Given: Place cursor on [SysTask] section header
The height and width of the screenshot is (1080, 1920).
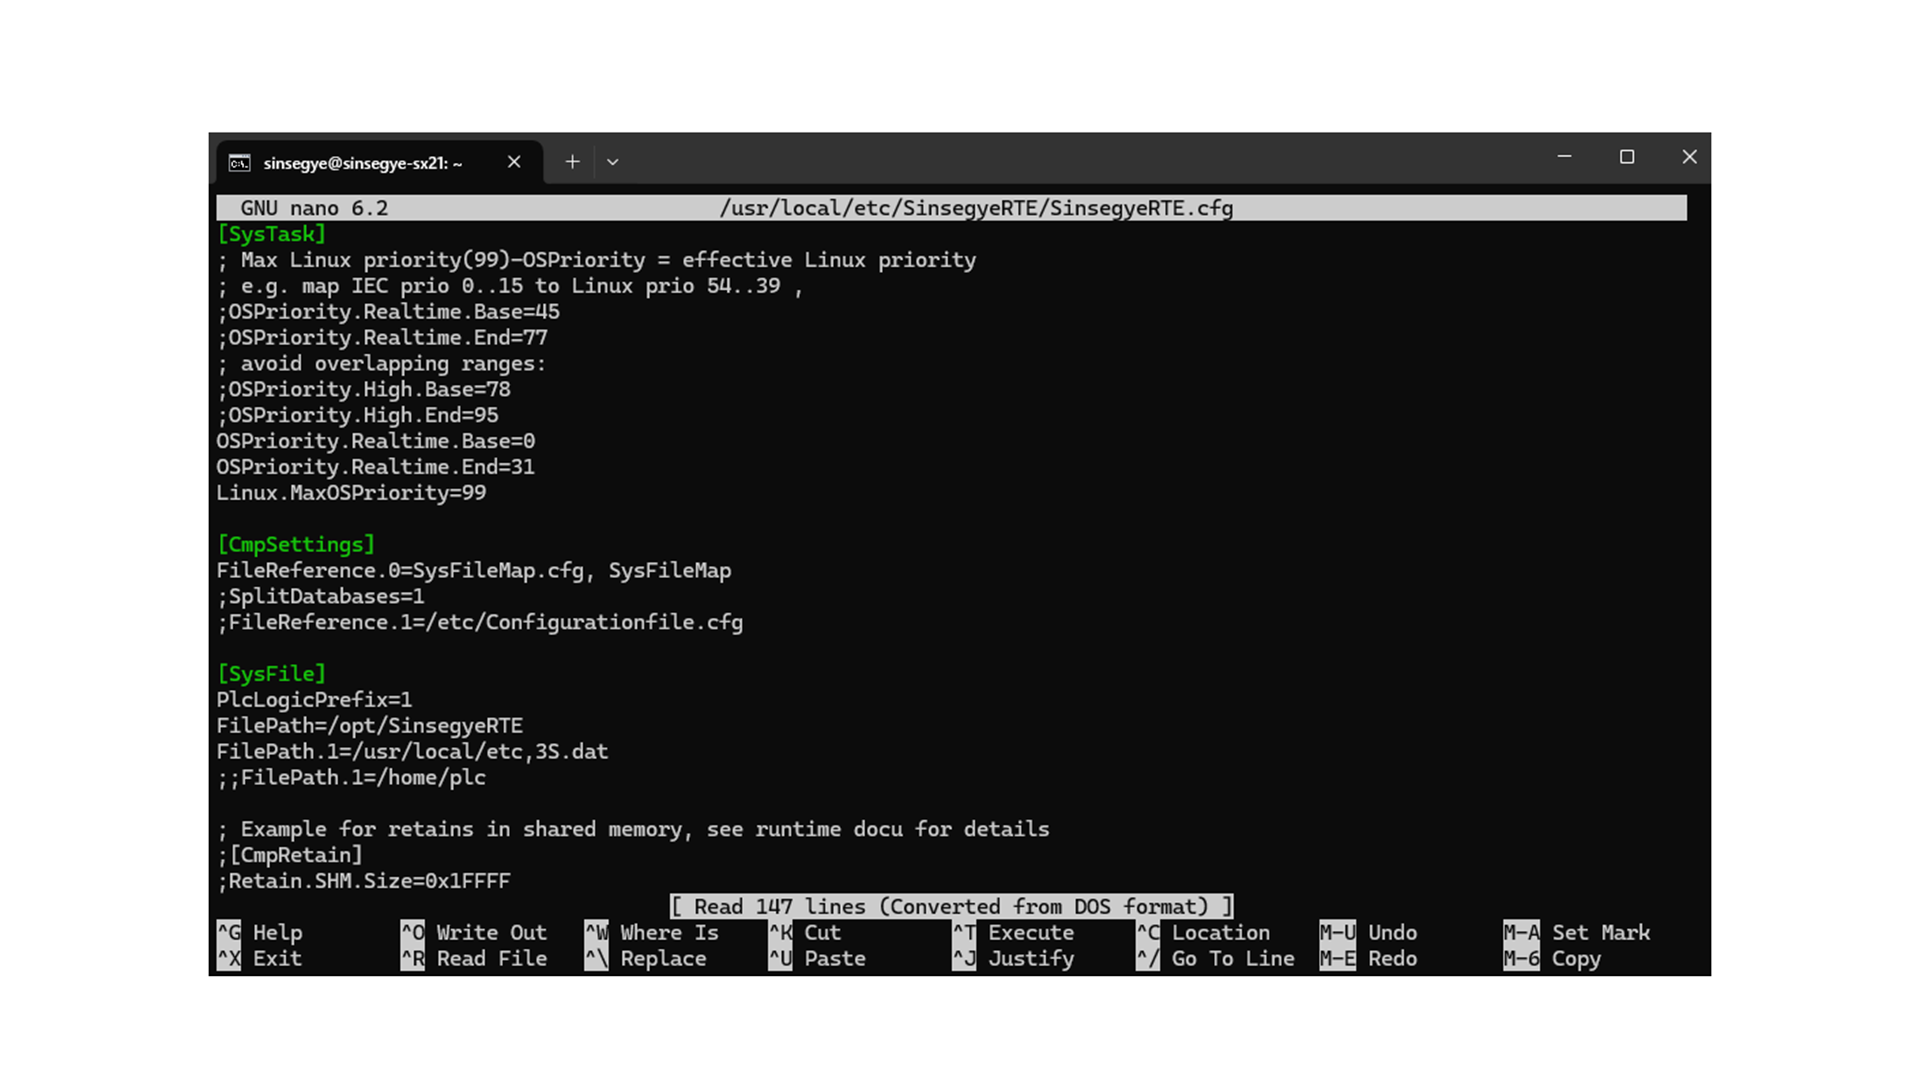Looking at the screenshot, I should pyautogui.click(x=271, y=234).
